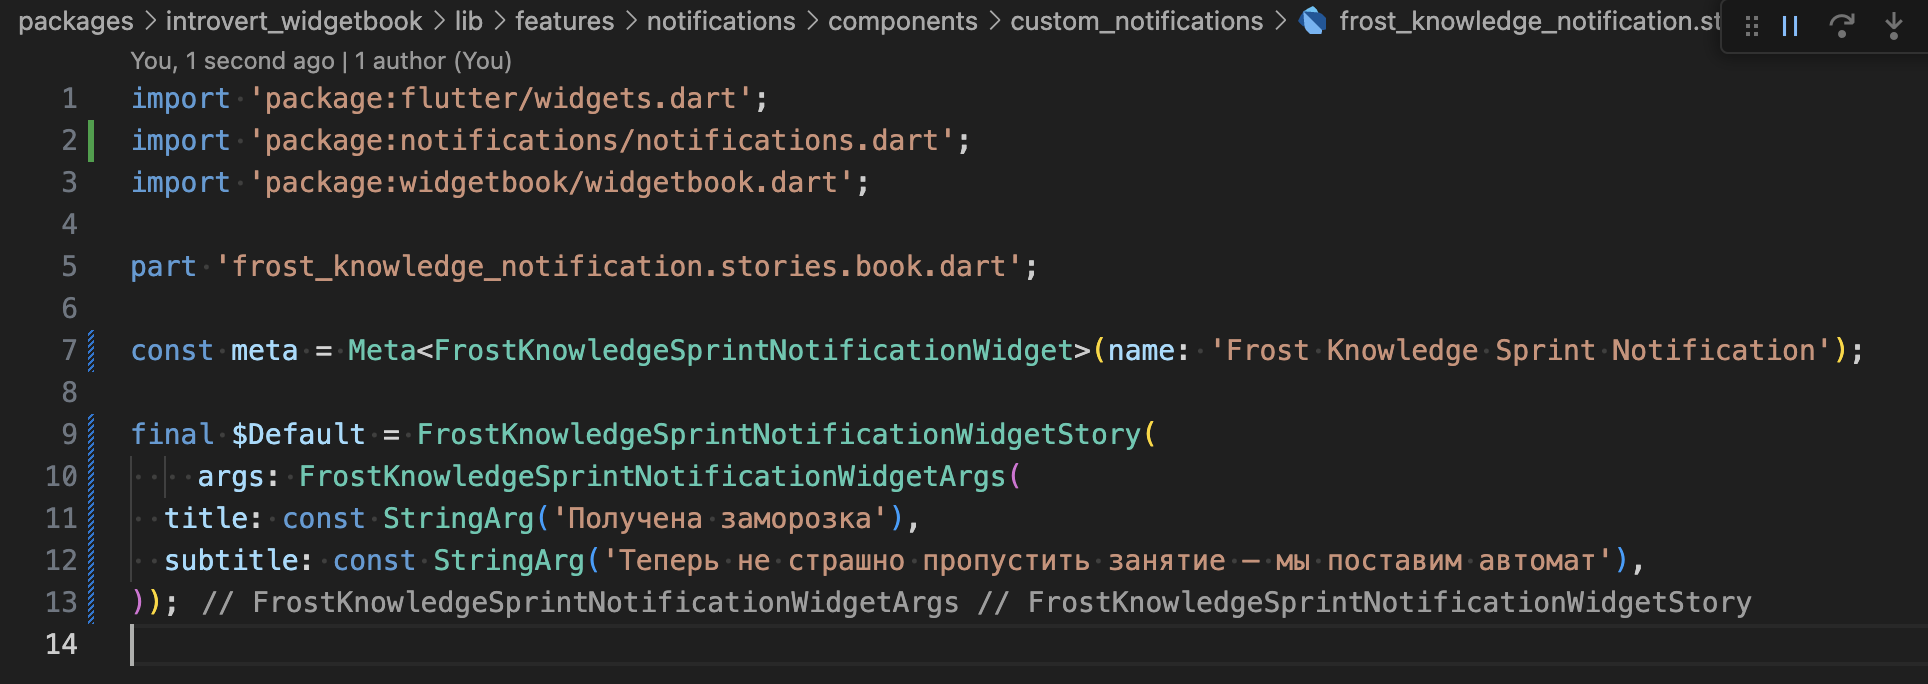Click the striped gutter change marker on line 7
Image resolution: width=1928 pixels, height=684 pixels.
pos(91,350)
